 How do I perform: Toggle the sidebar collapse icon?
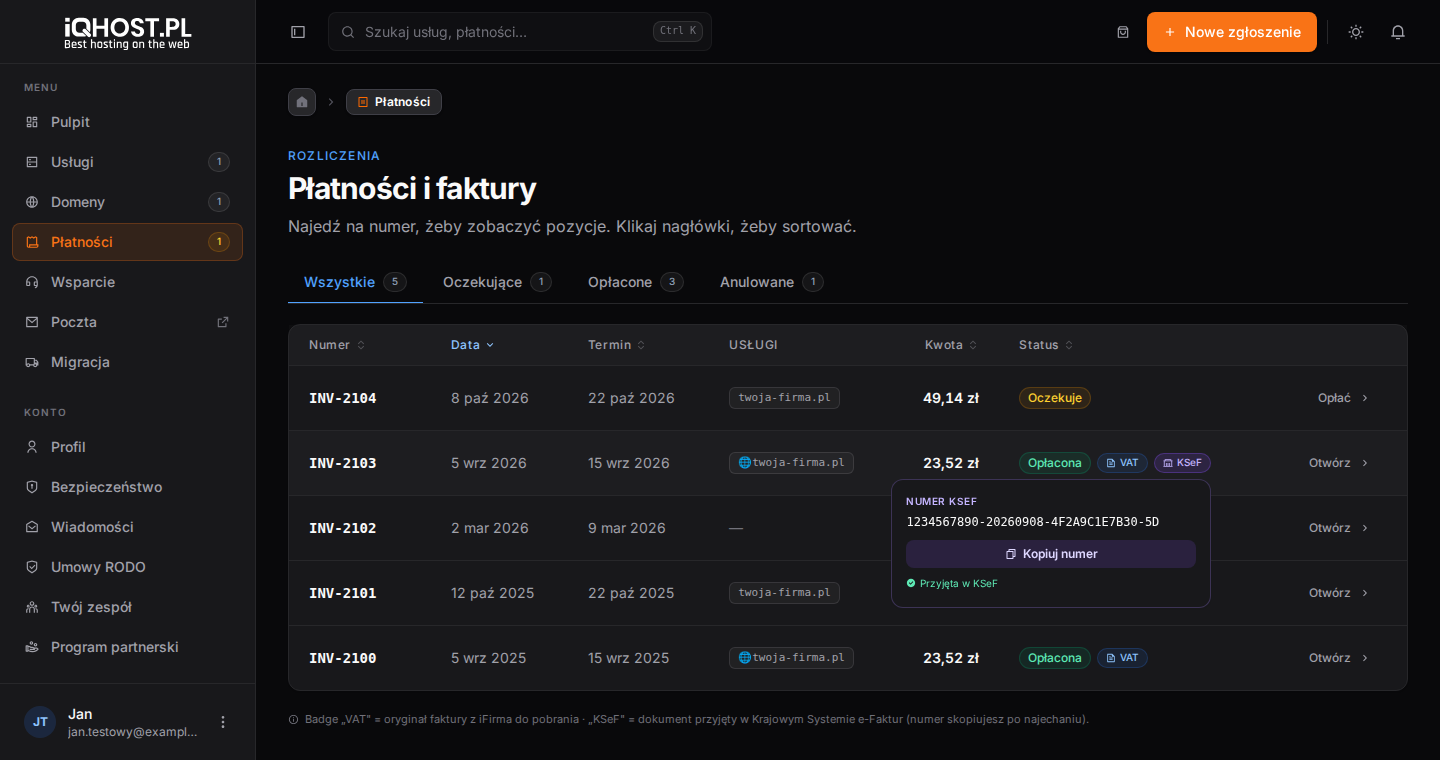[x=298, y=32]
